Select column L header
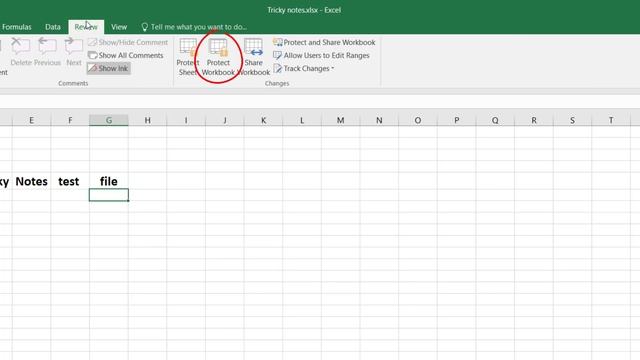Image resolution: width=640 pixels, height=360 pixels. tap(302, 120)
